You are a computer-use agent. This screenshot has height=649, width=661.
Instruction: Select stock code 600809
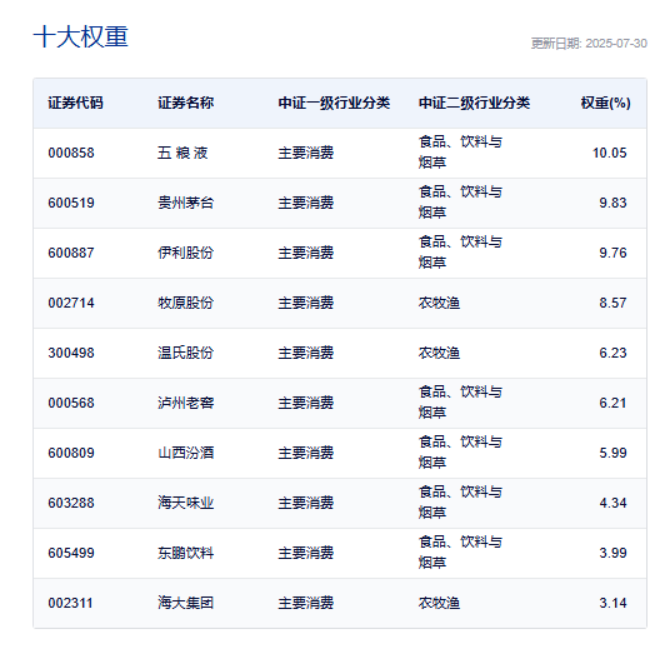(x=71, y=453)
